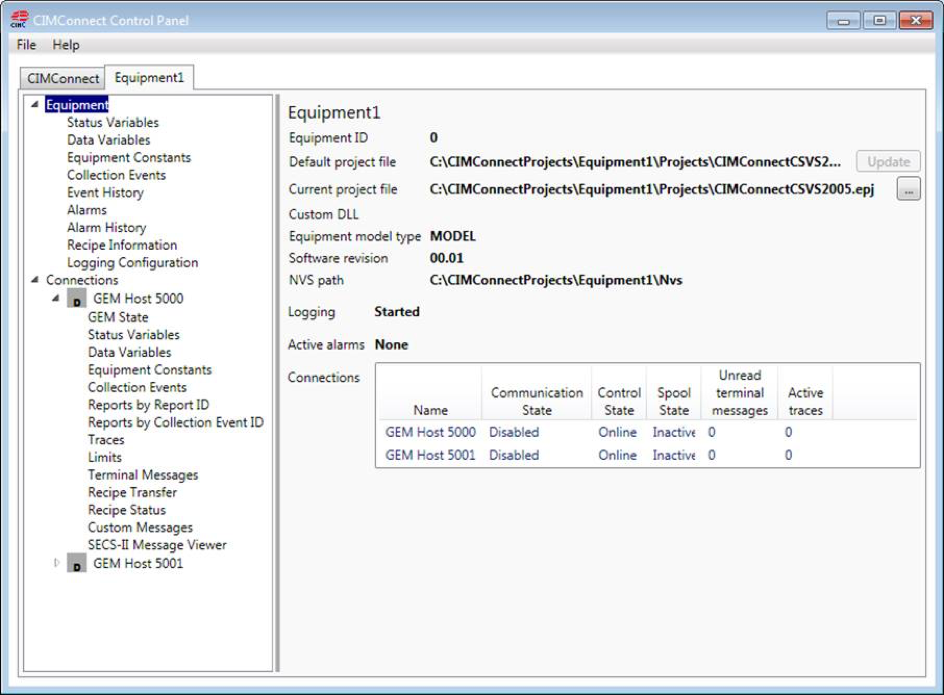Select Terminal Messages under GEM Host 5000
The height and width of the screenshot is (695, 944).
pos(143,476)
